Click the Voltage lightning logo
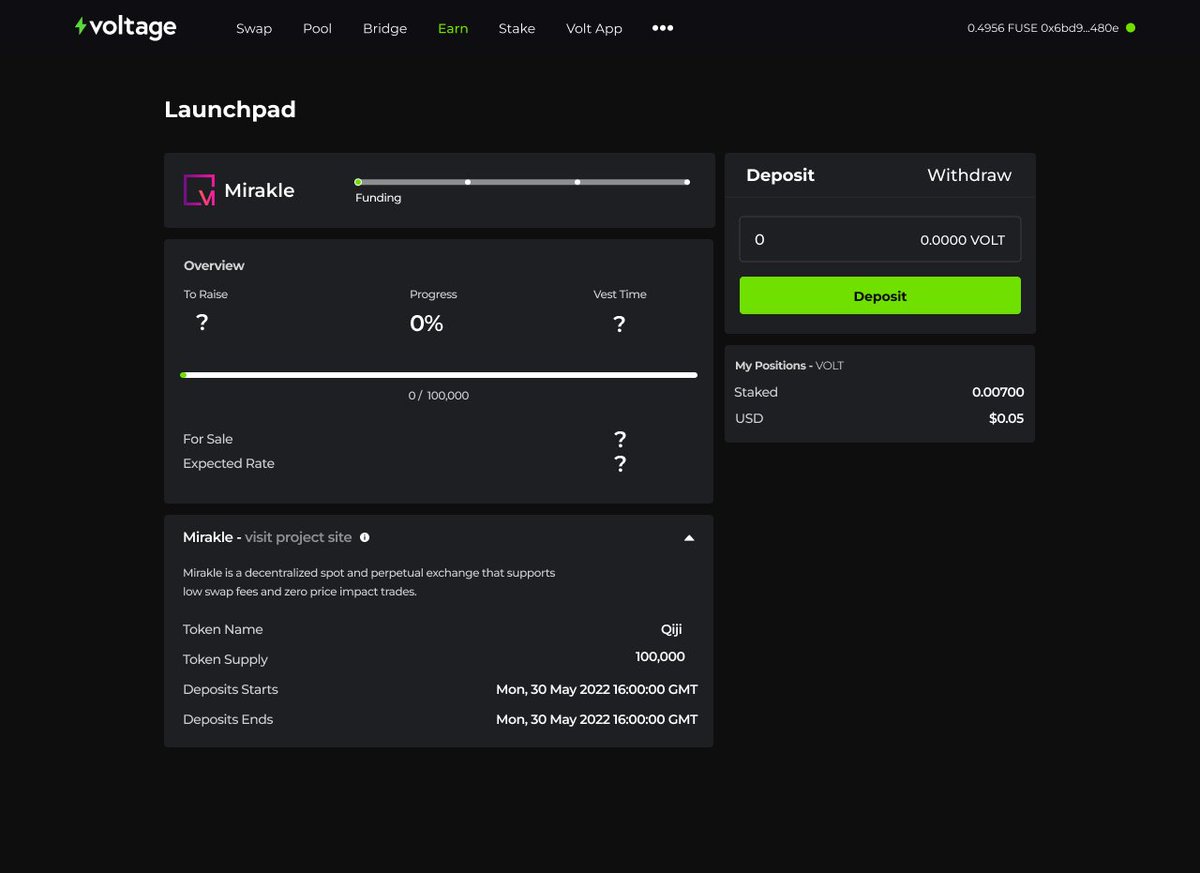Image resolution: width=1200 pixels, height=873 pixels. click(x=125, y=28)
